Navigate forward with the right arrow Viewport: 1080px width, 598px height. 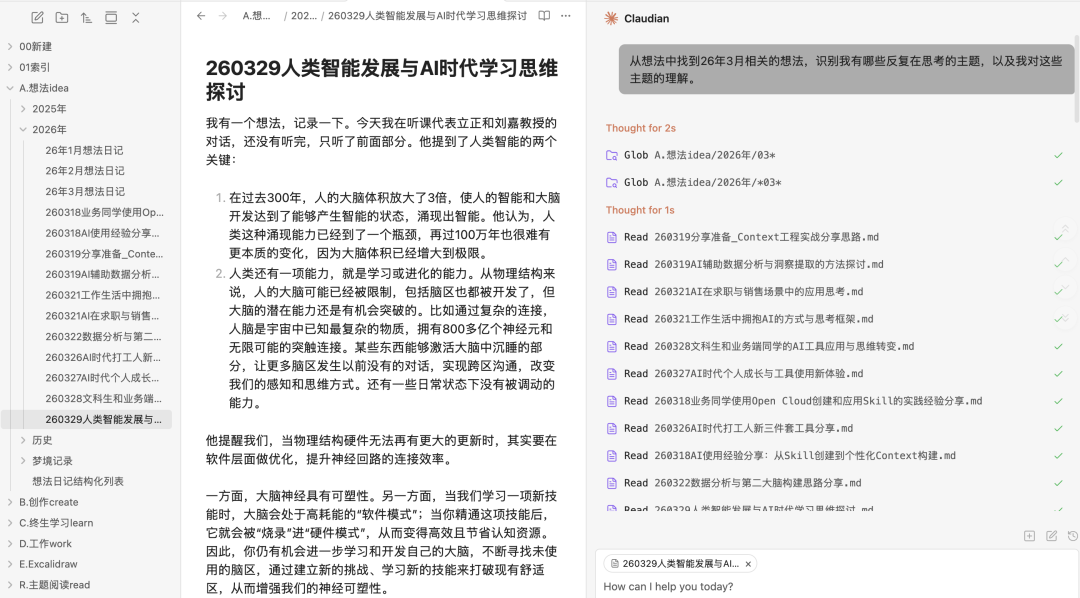tap(222, 16)
